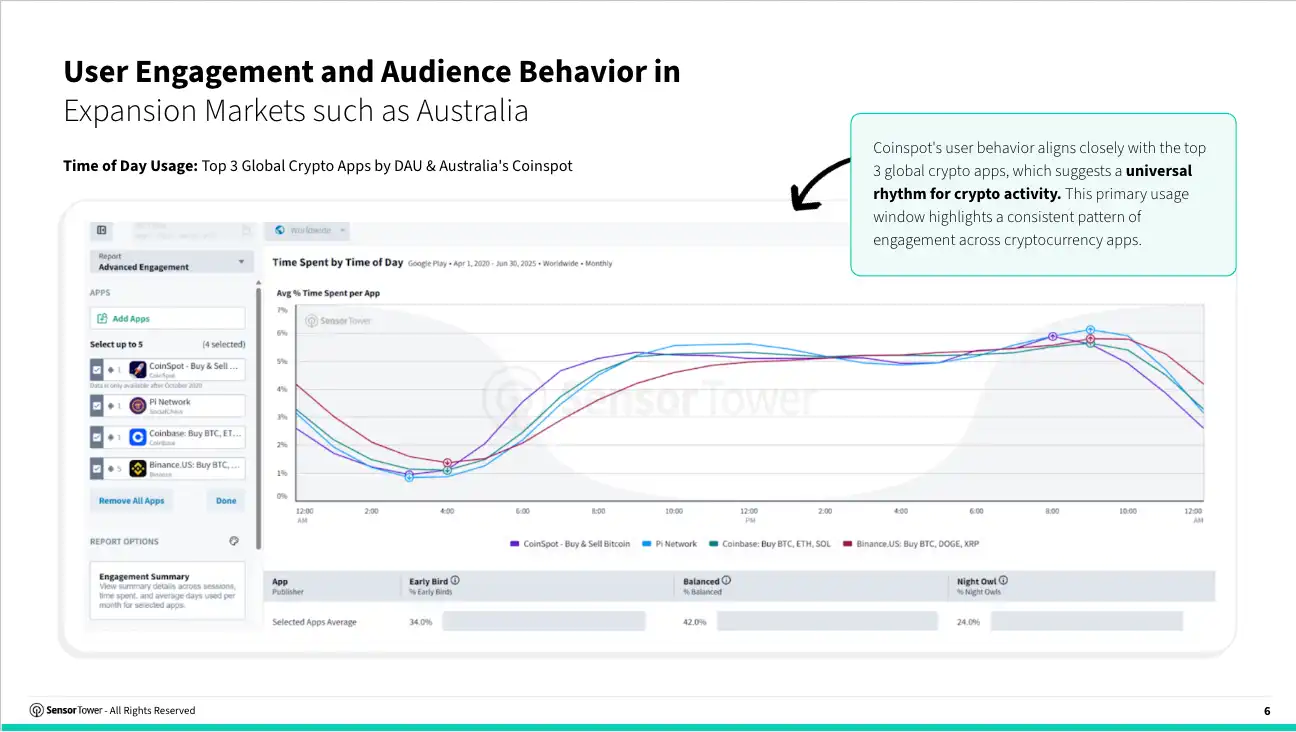Click the '12:00 PM' x-axis label
This screenshot has height=732, width=1296.
[749, 515]
